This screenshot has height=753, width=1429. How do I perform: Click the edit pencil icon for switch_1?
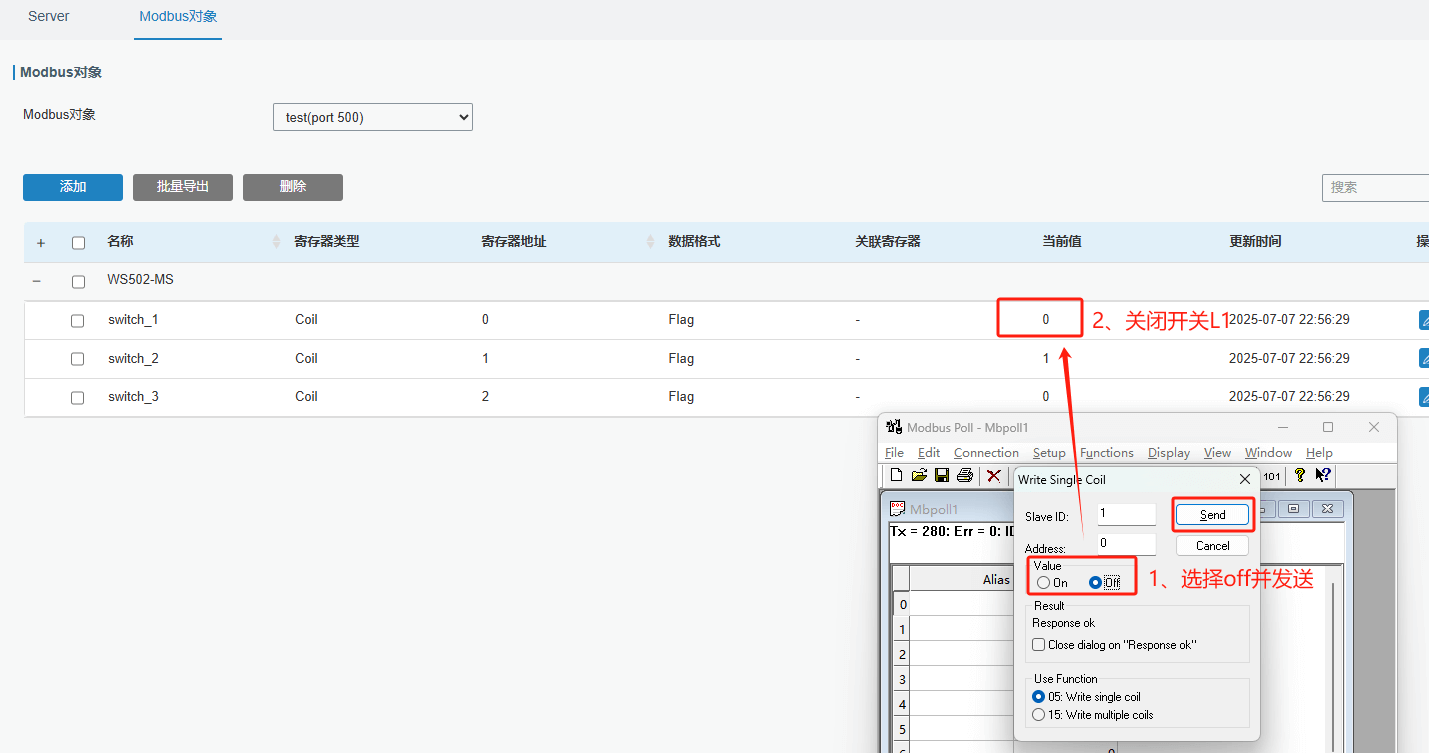coord(1424,320)
